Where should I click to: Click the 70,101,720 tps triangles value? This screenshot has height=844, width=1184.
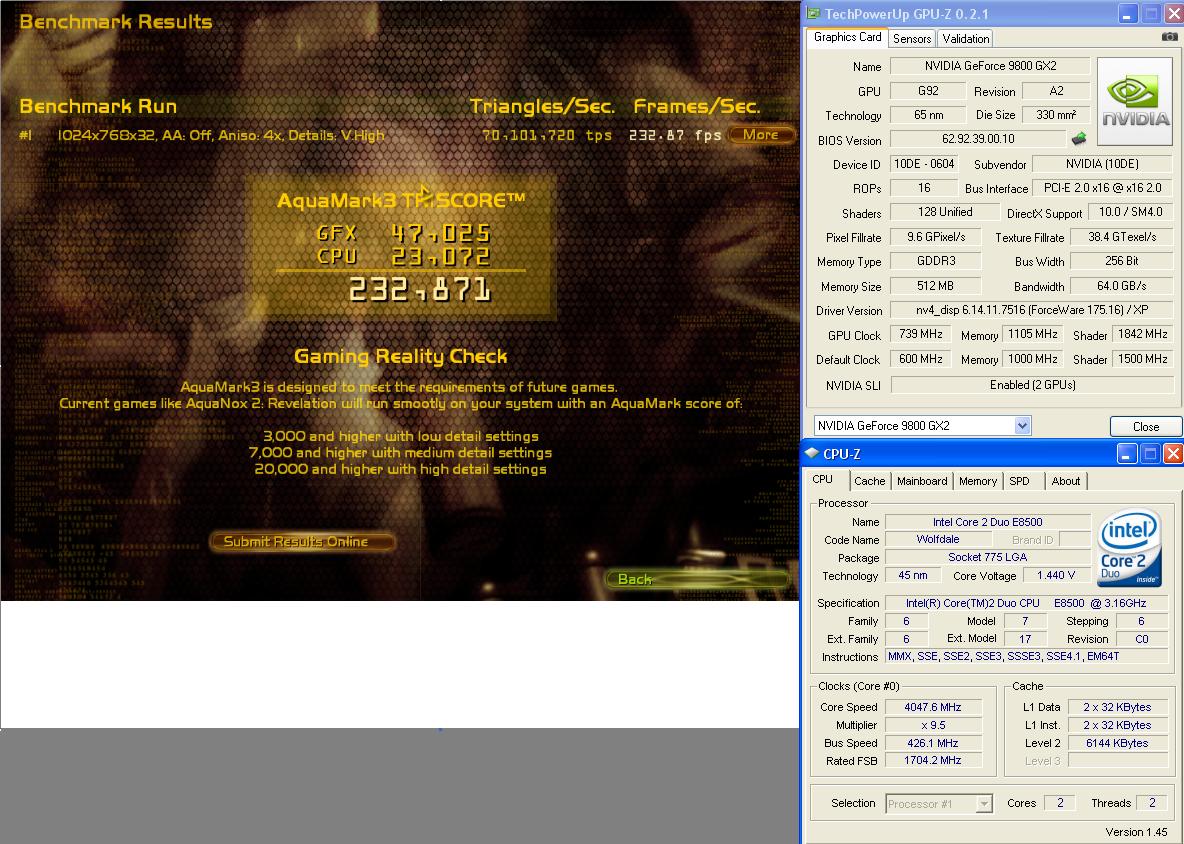pyautogui.click(x=547, y=135)
